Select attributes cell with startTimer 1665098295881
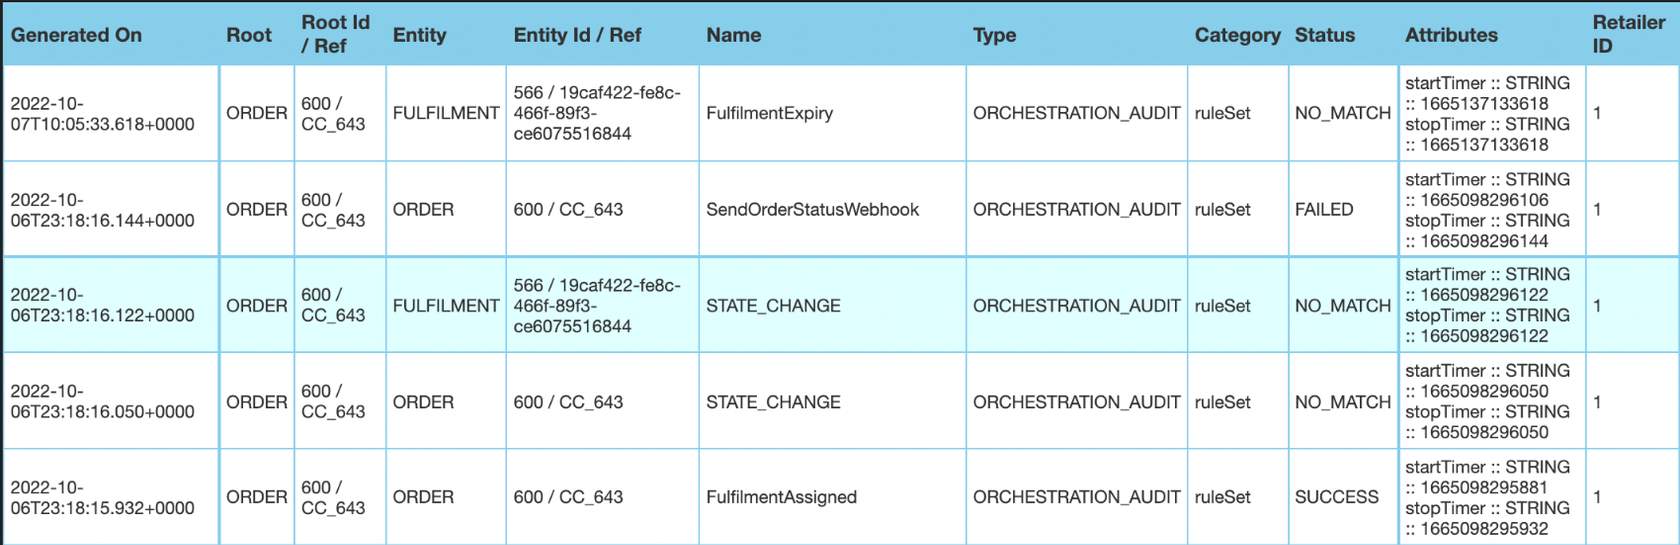 click(x=1487, y=497)
